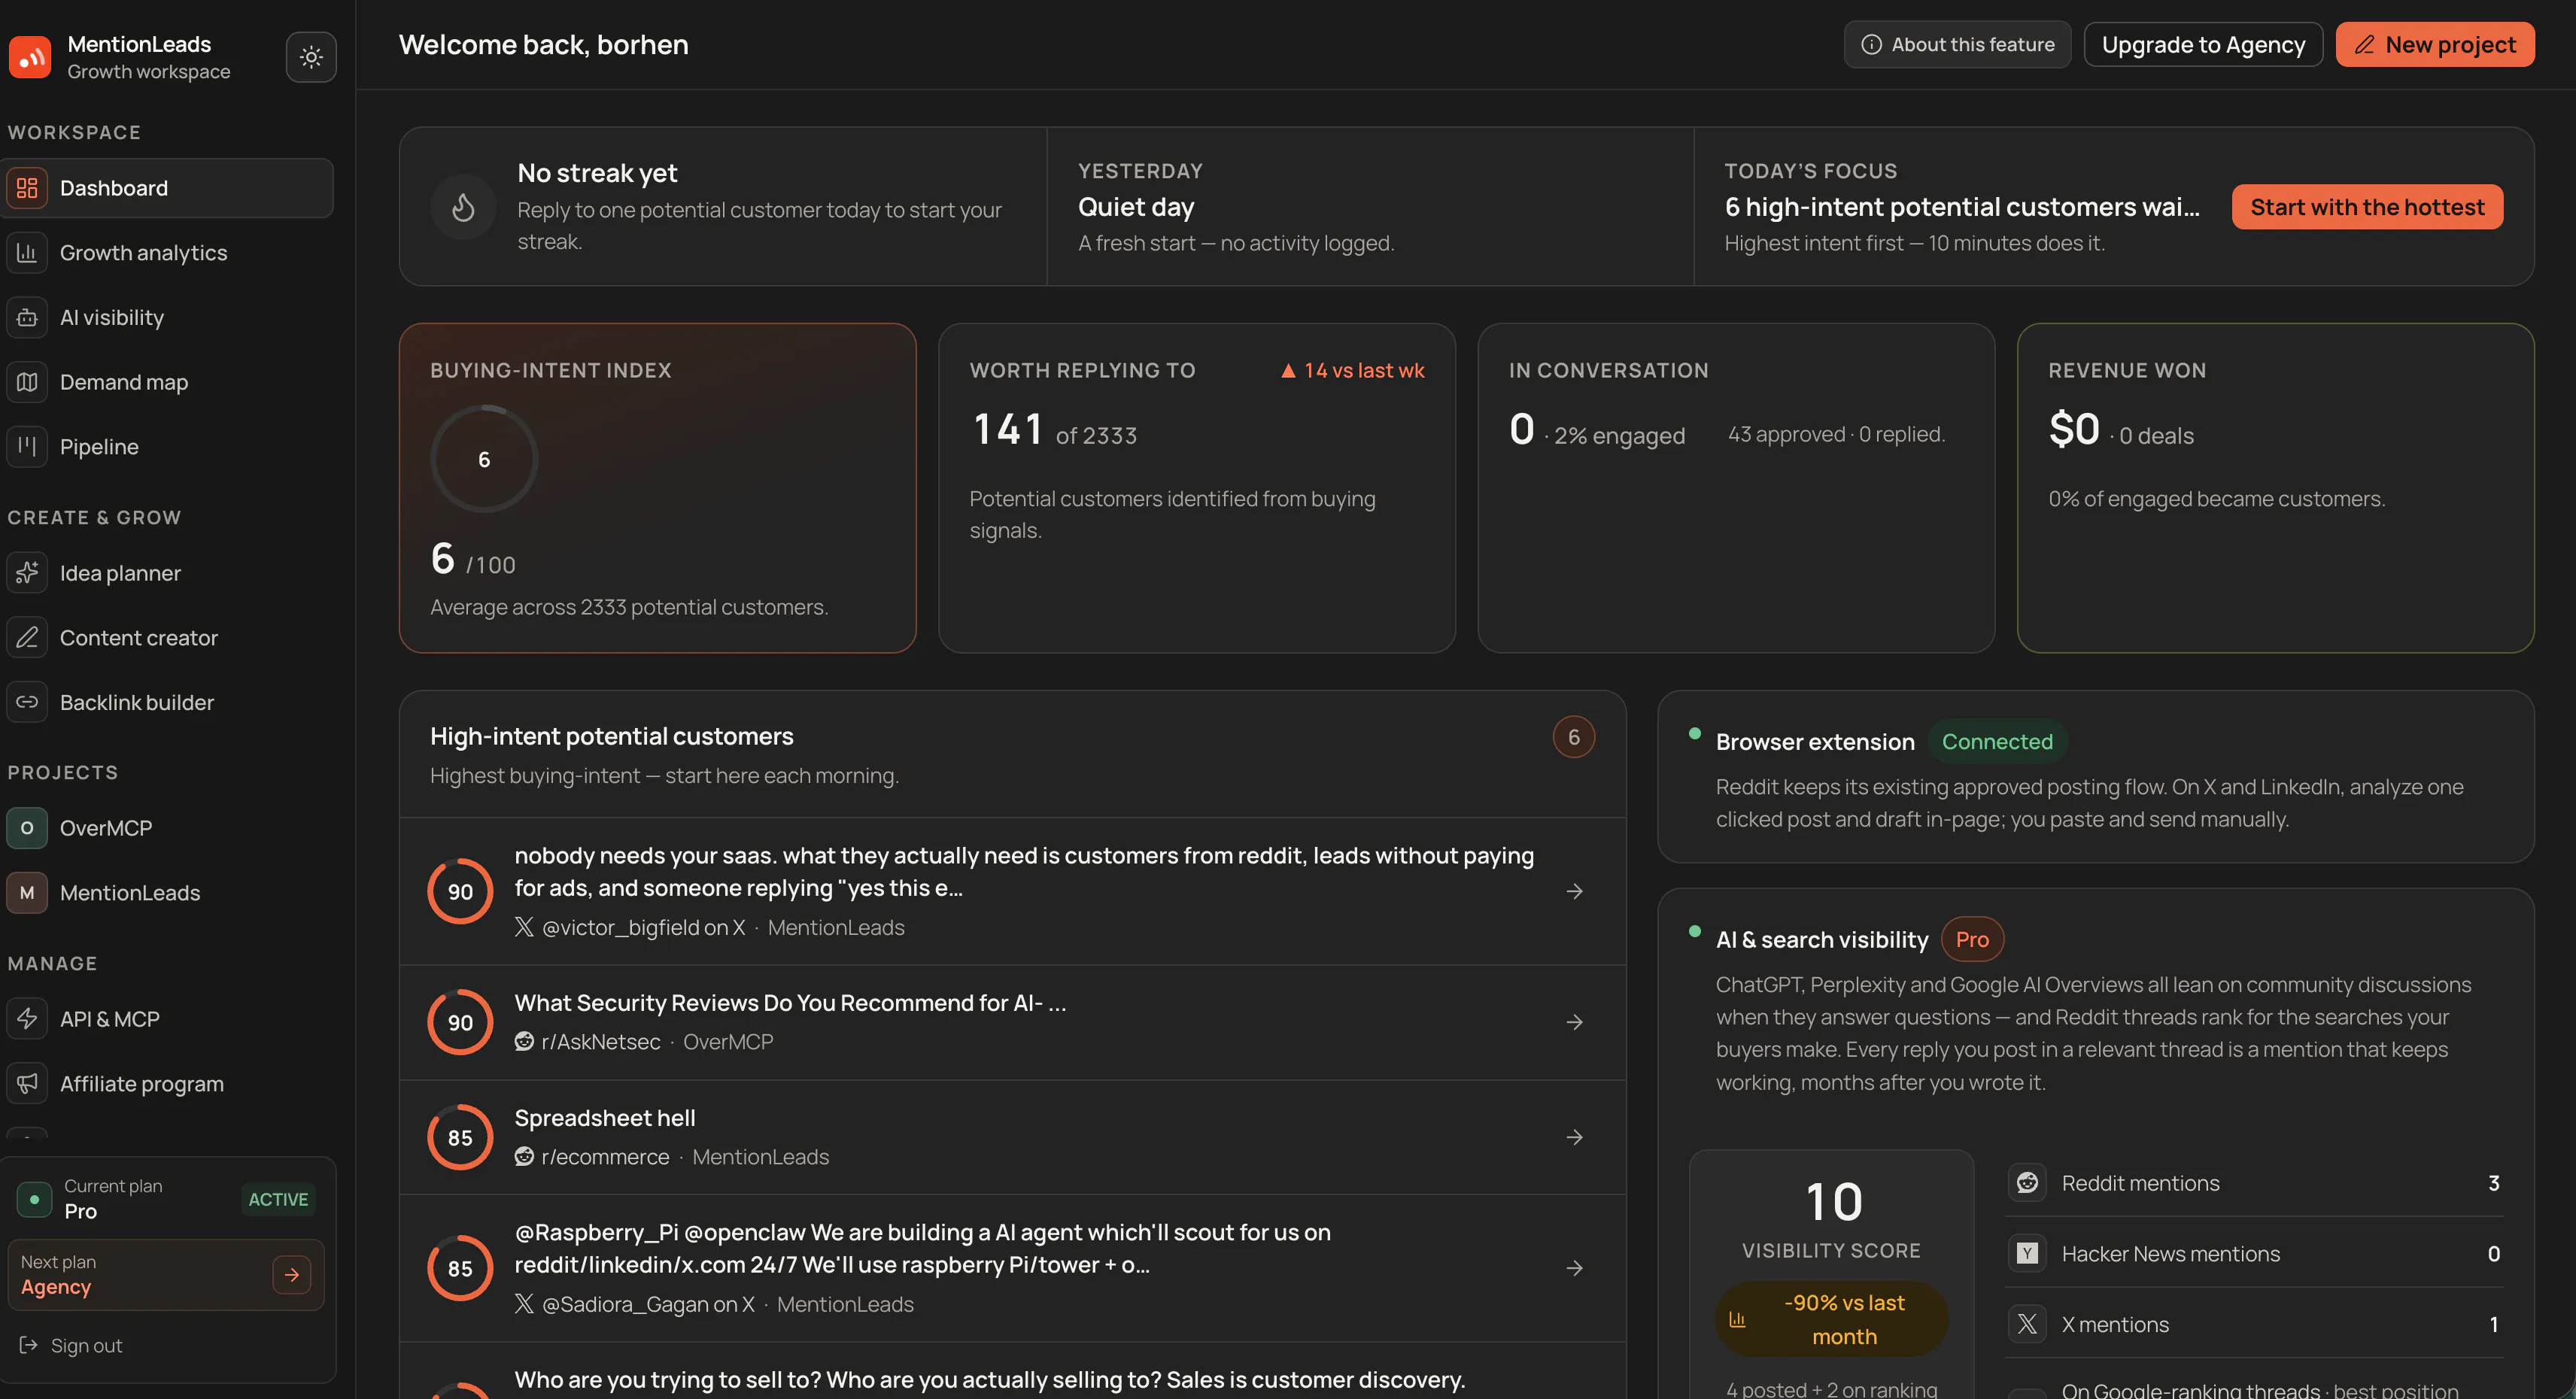
Task: Click the pencil icon on New project
Action: (2364, 45)
